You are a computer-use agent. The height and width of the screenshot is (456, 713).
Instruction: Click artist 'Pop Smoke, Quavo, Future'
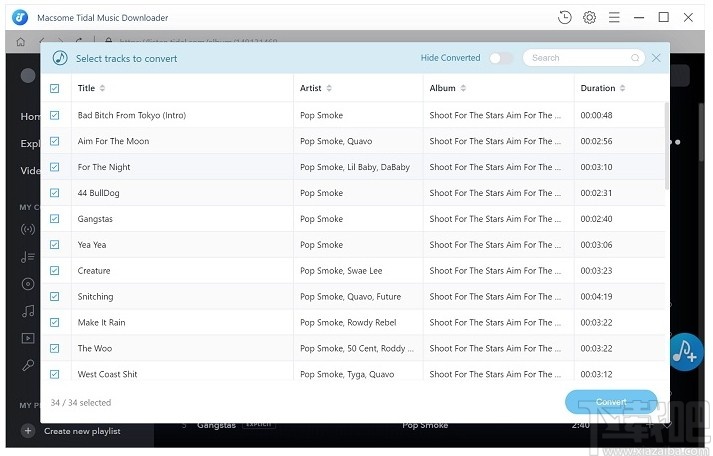click(x=351, y=296)
